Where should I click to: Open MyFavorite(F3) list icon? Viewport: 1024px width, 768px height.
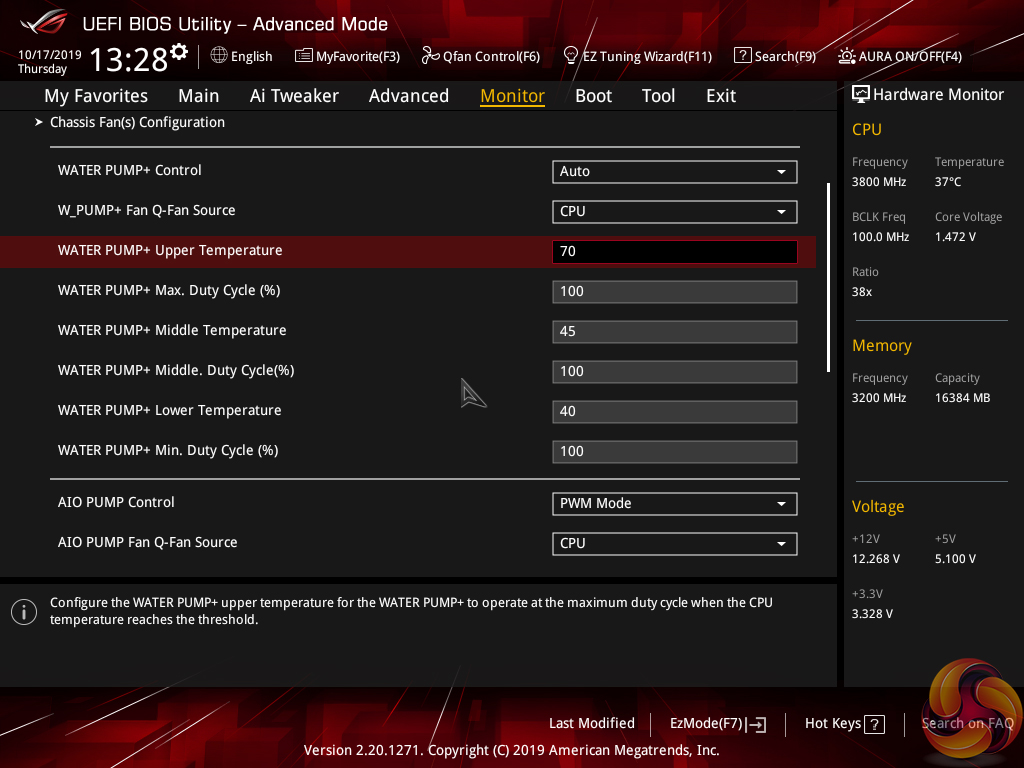[x=304, y=56]
